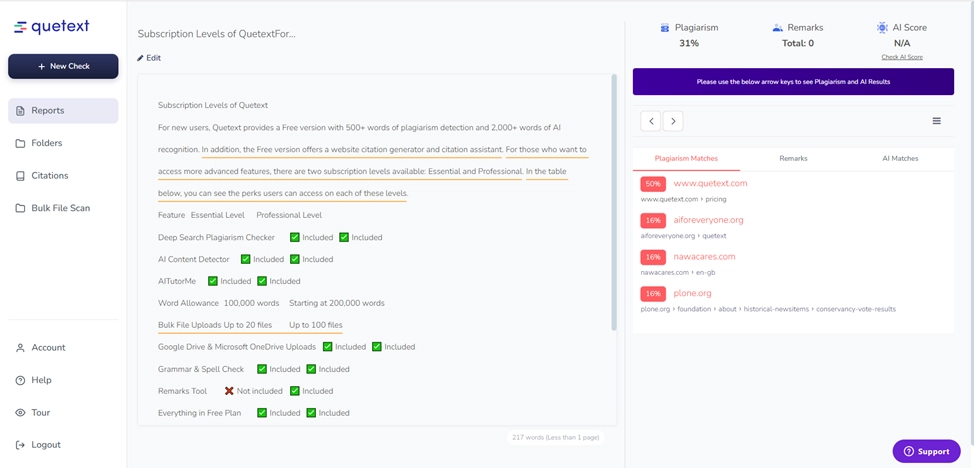This screenshot has width=974, height=468.
Task: Click the Reports document icon
Action: 20,111
